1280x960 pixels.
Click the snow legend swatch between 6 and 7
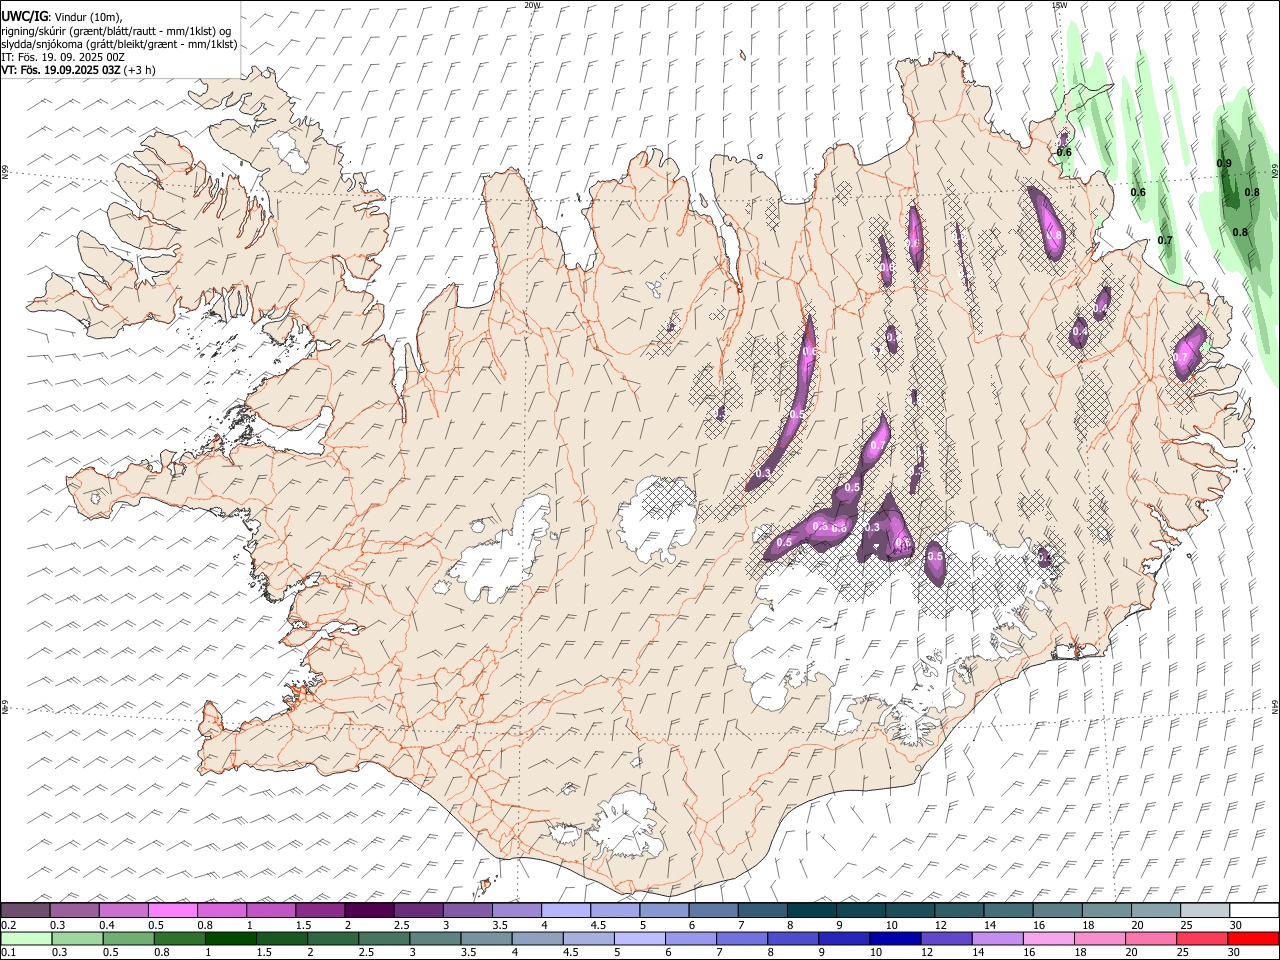click(x=712, y=910)
